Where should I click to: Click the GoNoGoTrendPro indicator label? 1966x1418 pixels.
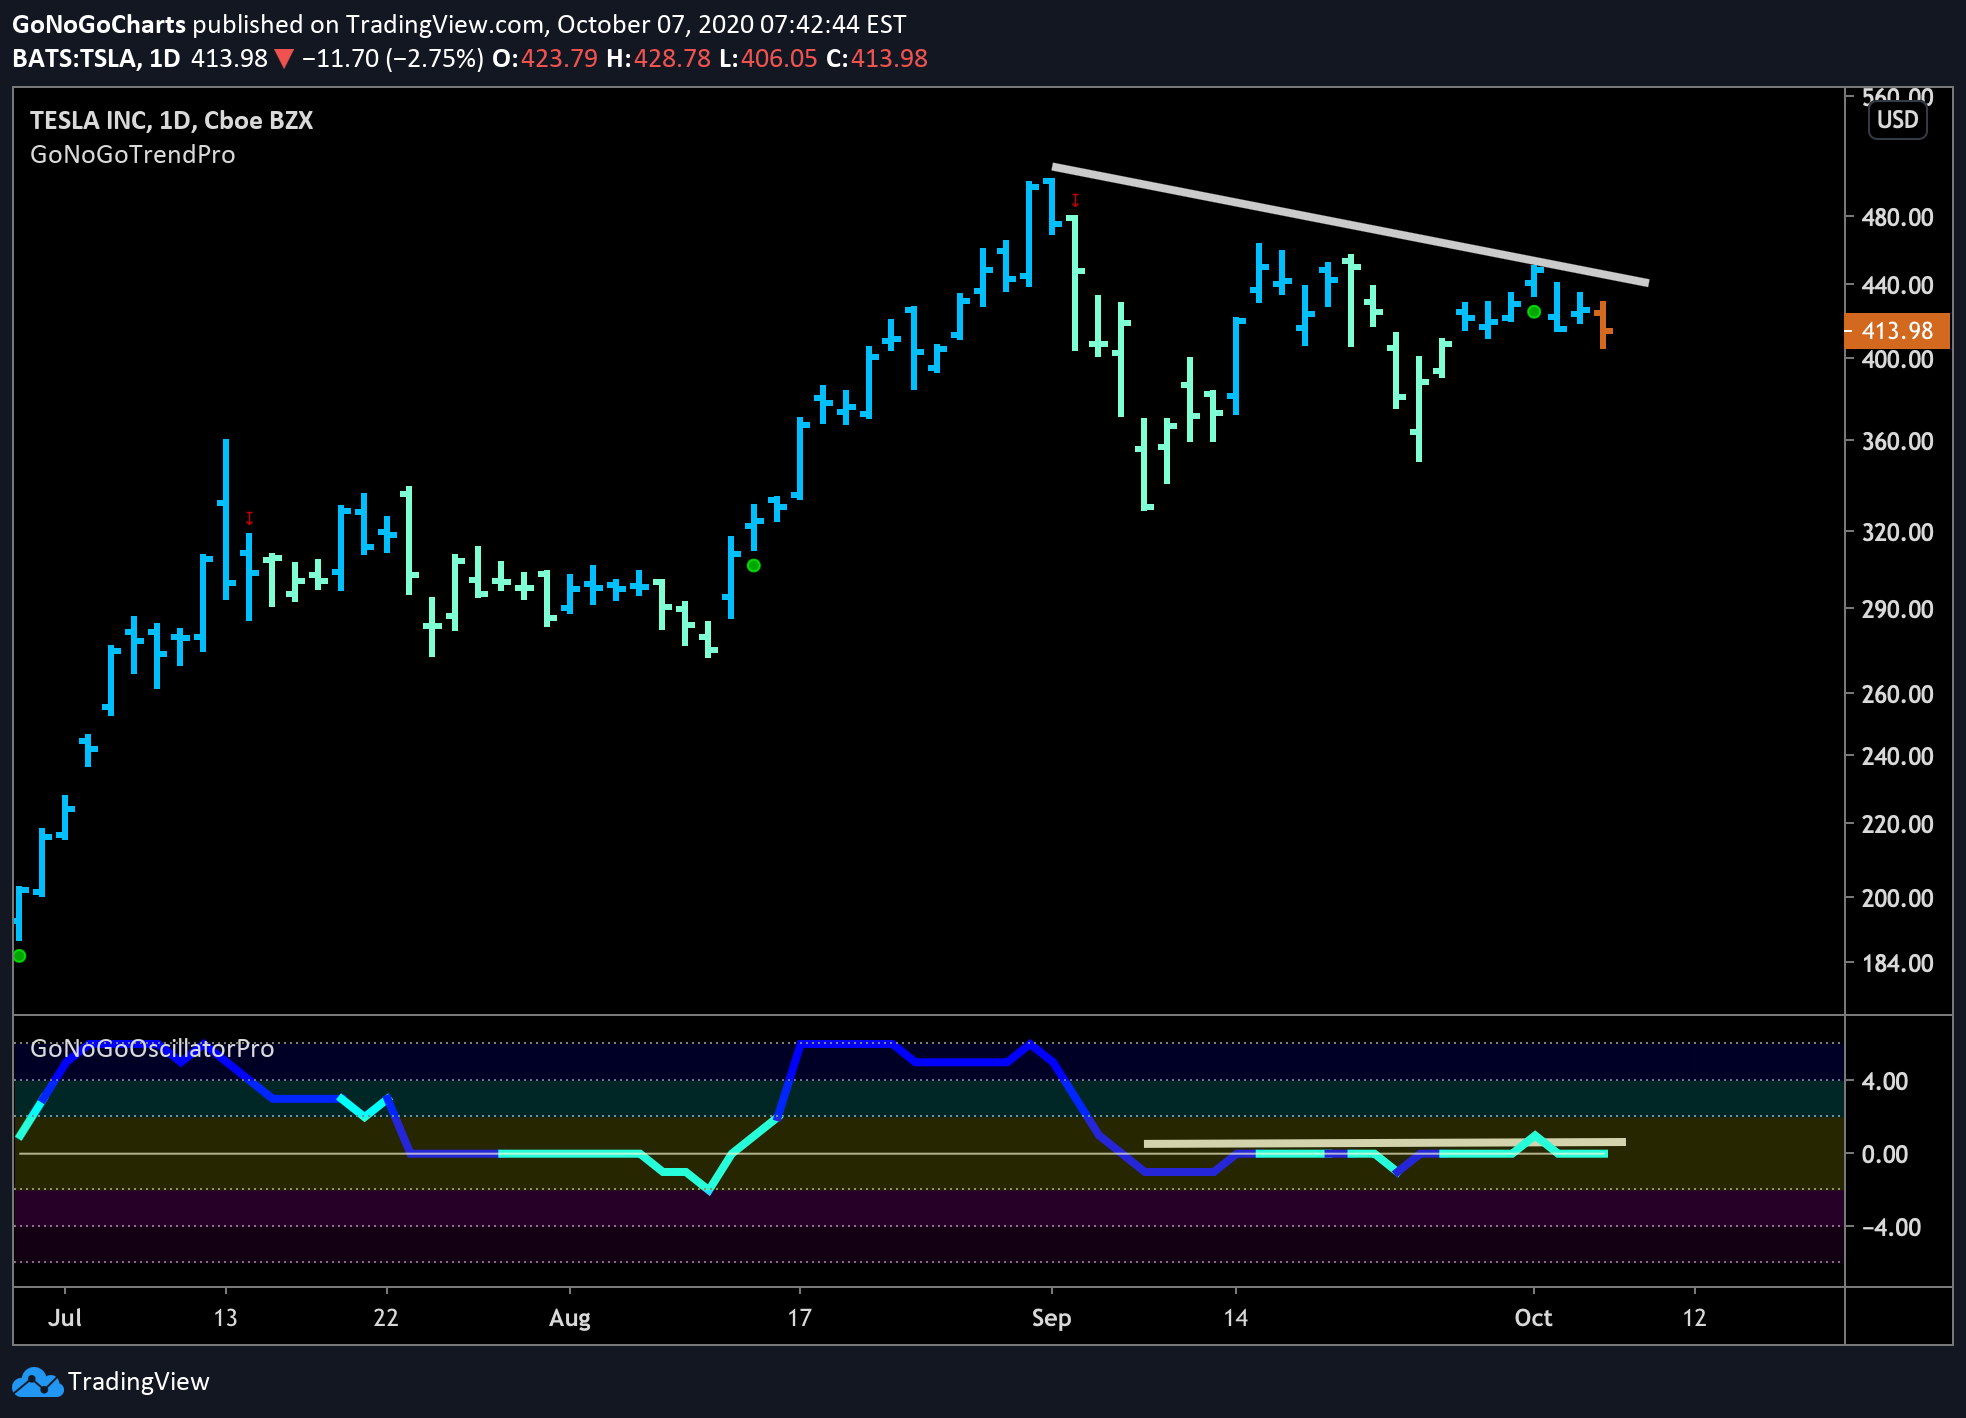click(x=133, y=155)
